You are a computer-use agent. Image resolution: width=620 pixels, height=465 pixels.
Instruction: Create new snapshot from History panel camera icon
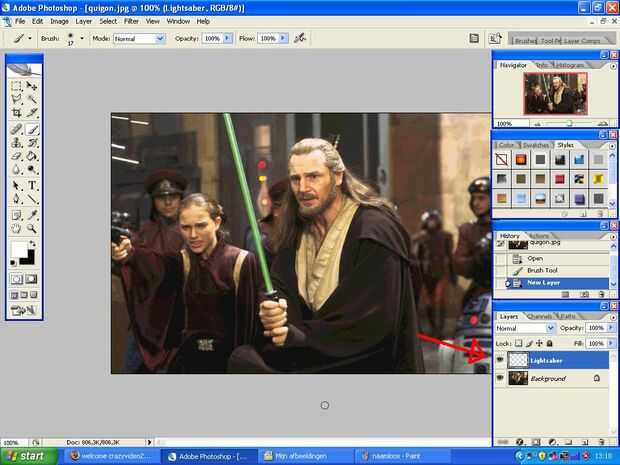(x=584, y=294)
